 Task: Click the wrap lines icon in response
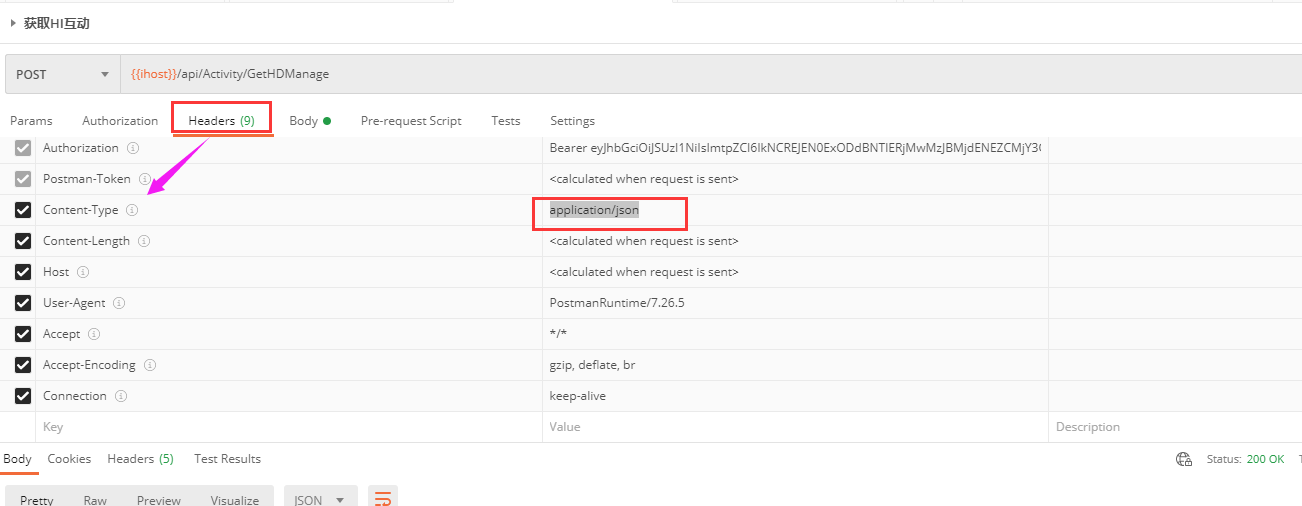[383, 498]
